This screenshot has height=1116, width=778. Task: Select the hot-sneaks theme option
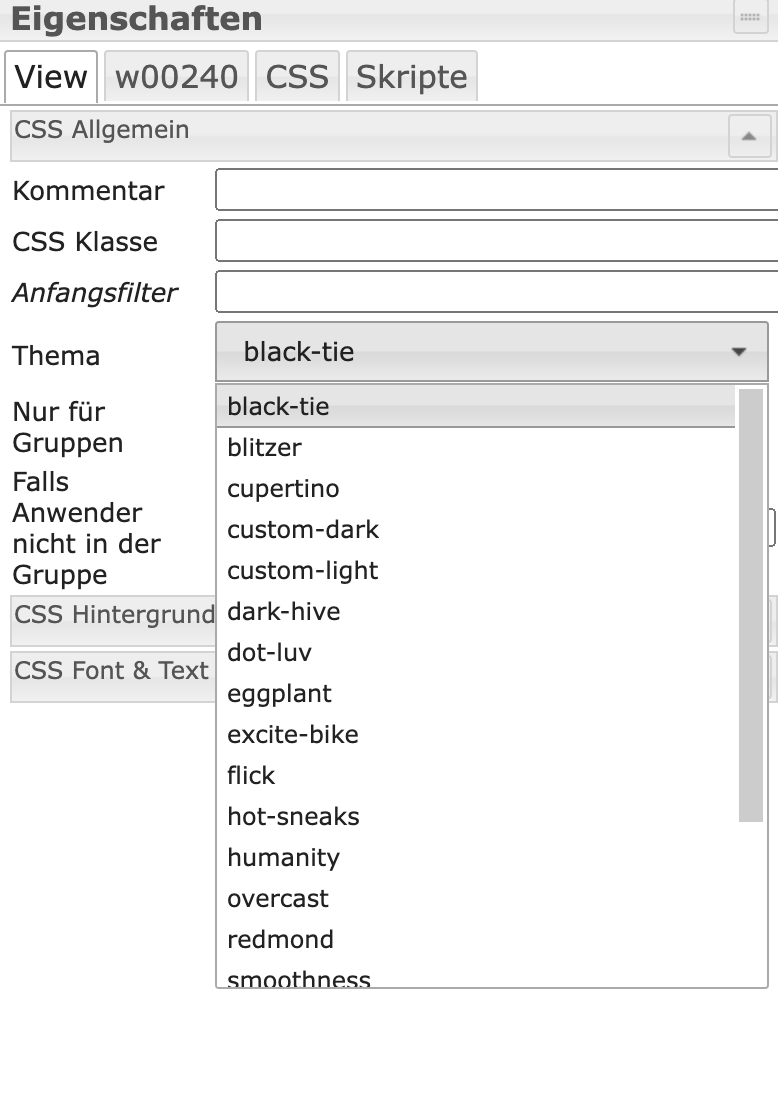pos(293,817)
